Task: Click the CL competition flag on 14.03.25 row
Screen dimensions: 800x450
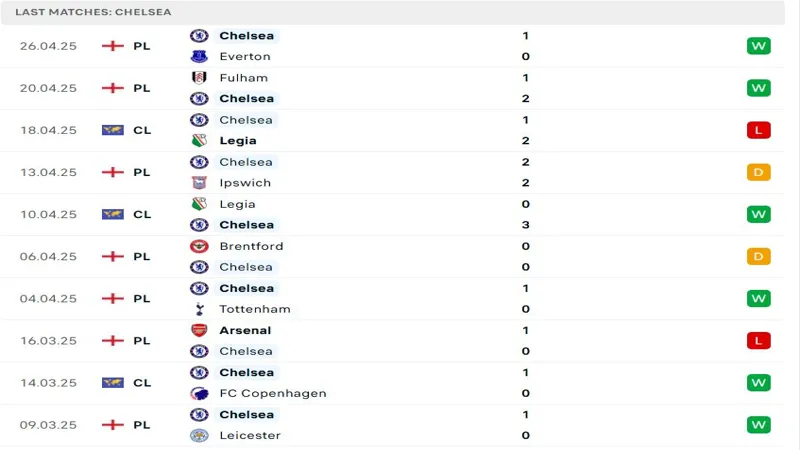Action: pos(113,382)
